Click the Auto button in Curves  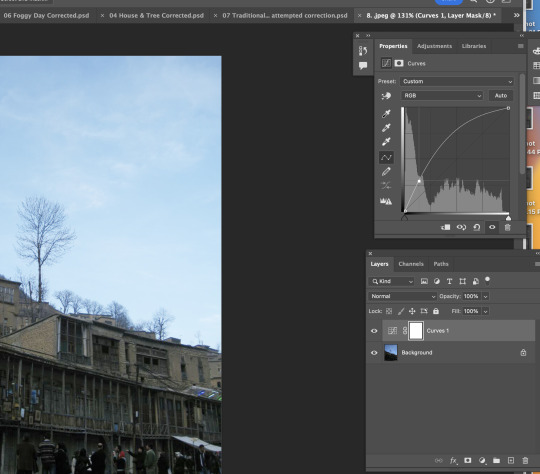pos(501,96)
